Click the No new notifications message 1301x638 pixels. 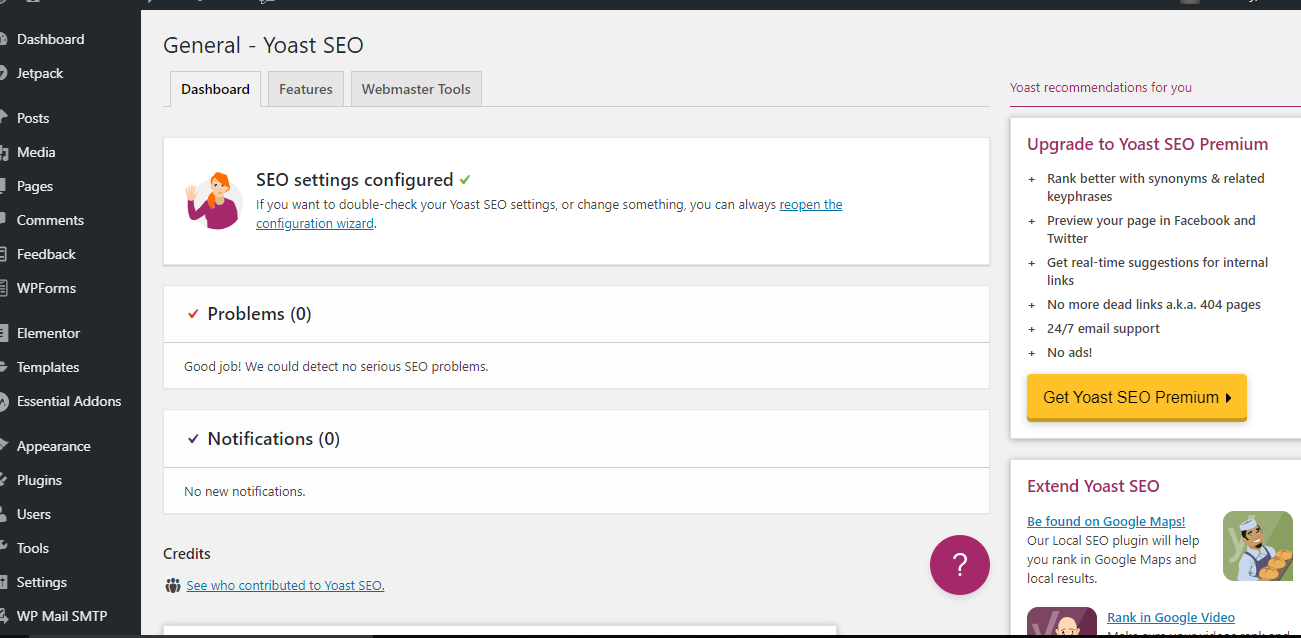point(245,491)
